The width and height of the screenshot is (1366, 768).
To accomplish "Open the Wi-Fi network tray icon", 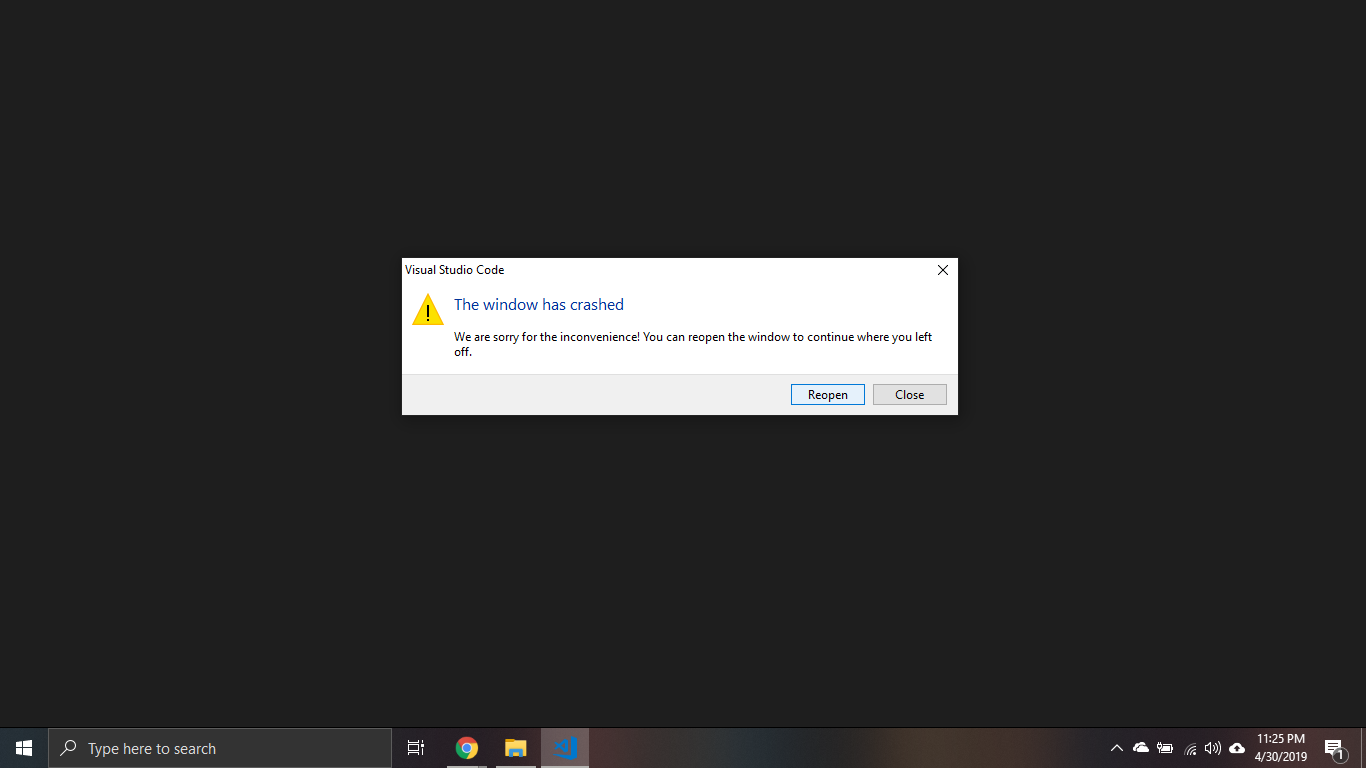I will pos(1190,748).
